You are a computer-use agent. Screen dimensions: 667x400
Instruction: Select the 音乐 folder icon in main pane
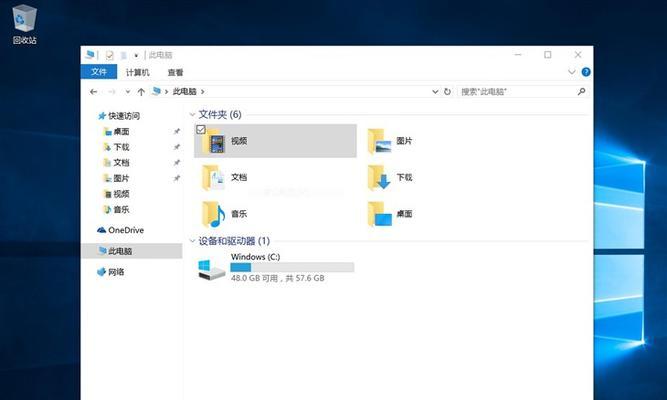214,214
